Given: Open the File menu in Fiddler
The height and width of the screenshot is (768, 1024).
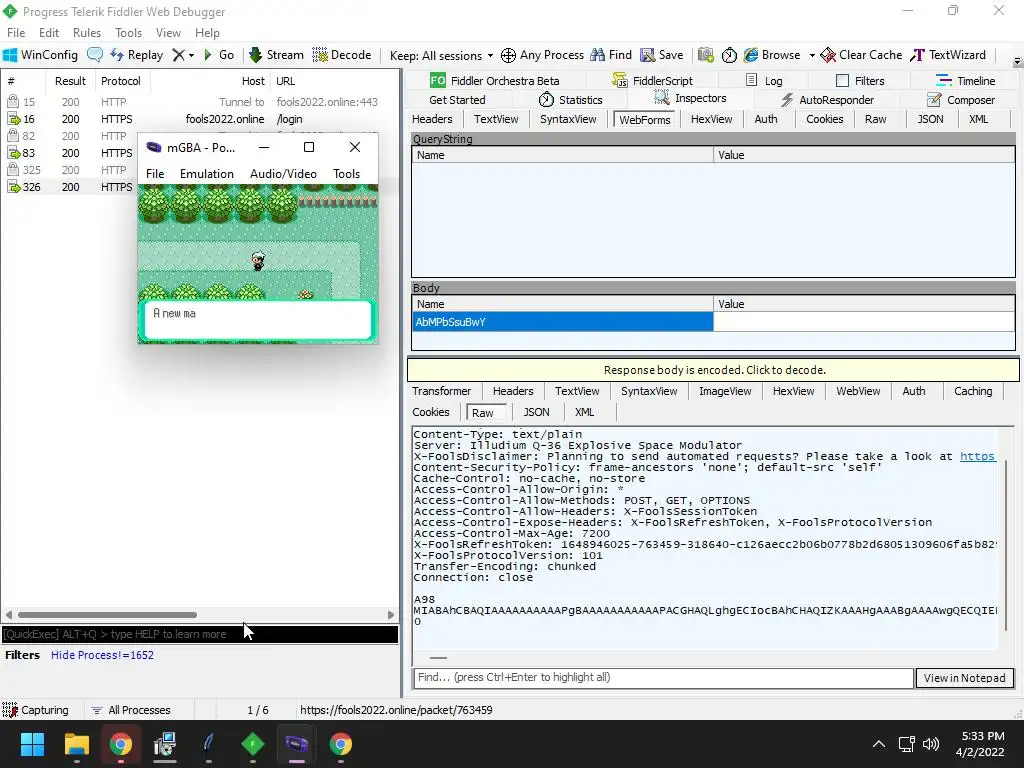Looking at the screenshot, I should tap(16, 33).
